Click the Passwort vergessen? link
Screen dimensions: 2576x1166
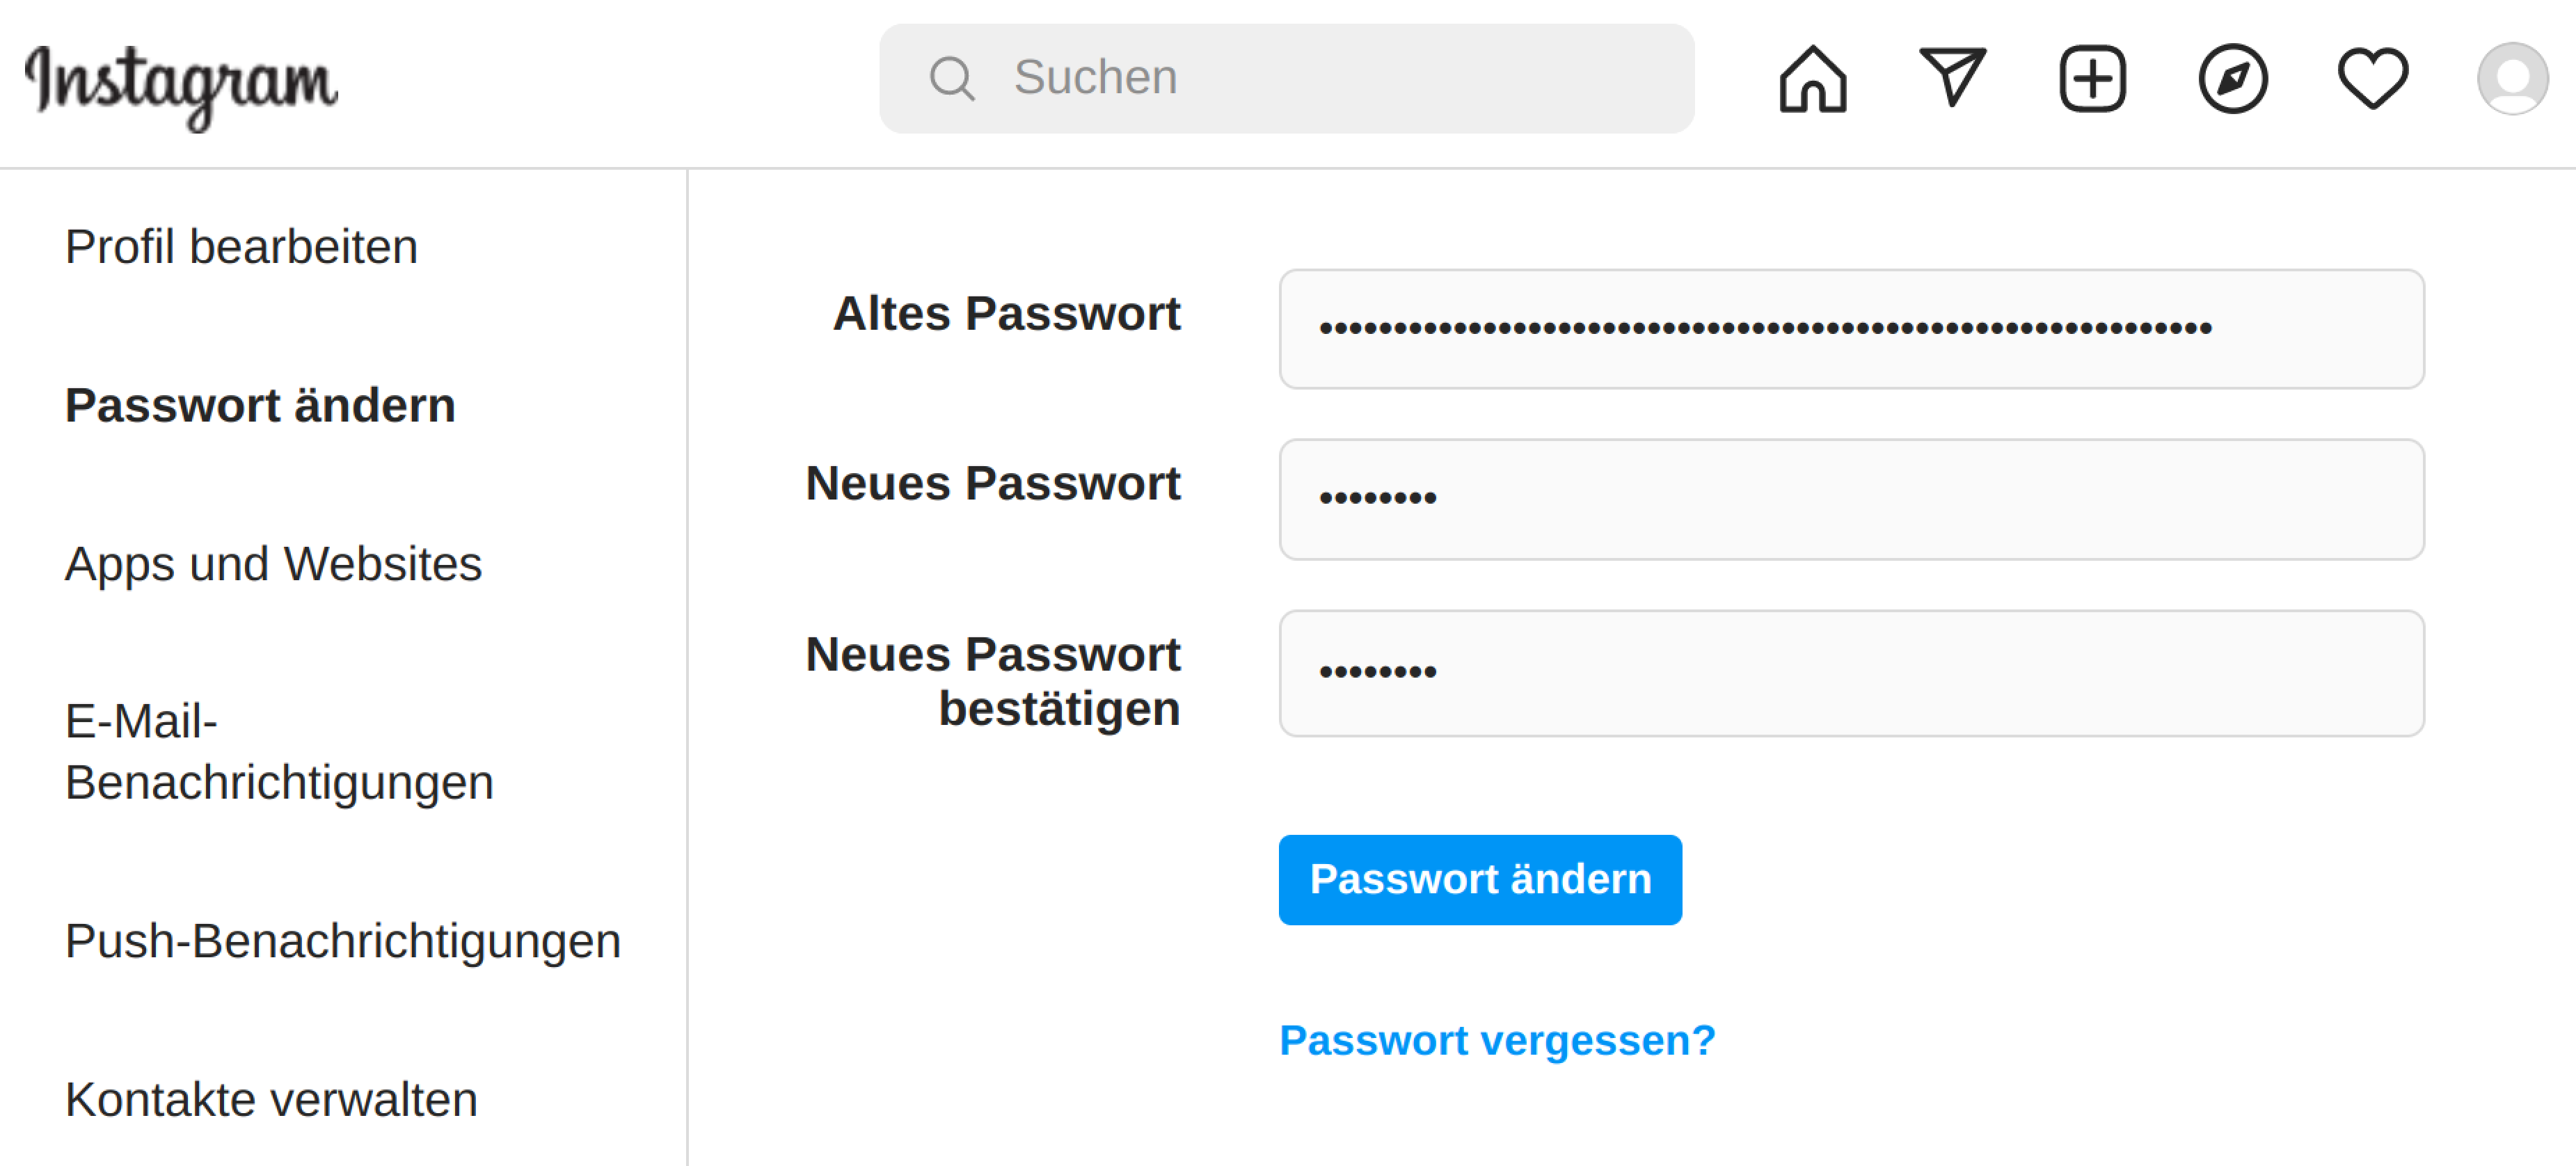[1497, 1041]
